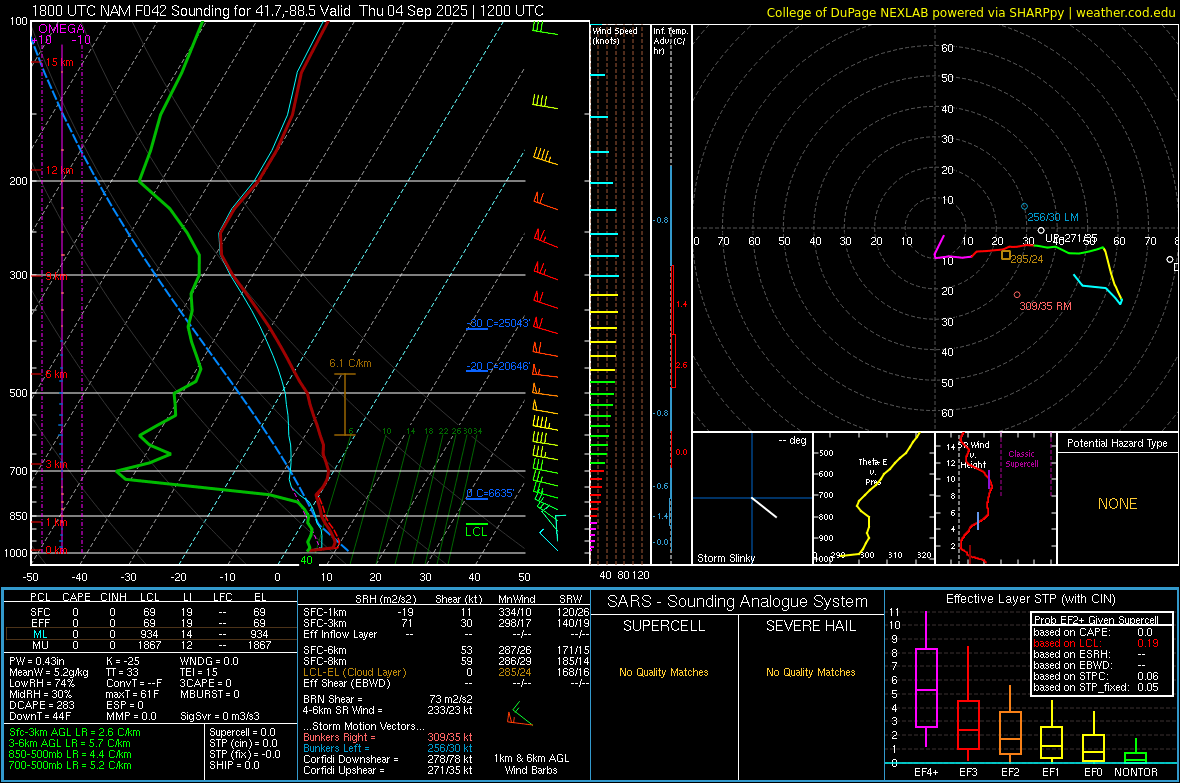Click the sounding title with 1800 UTC NAM F042
Screen dimensions: 1180x783
click(287, 11)
